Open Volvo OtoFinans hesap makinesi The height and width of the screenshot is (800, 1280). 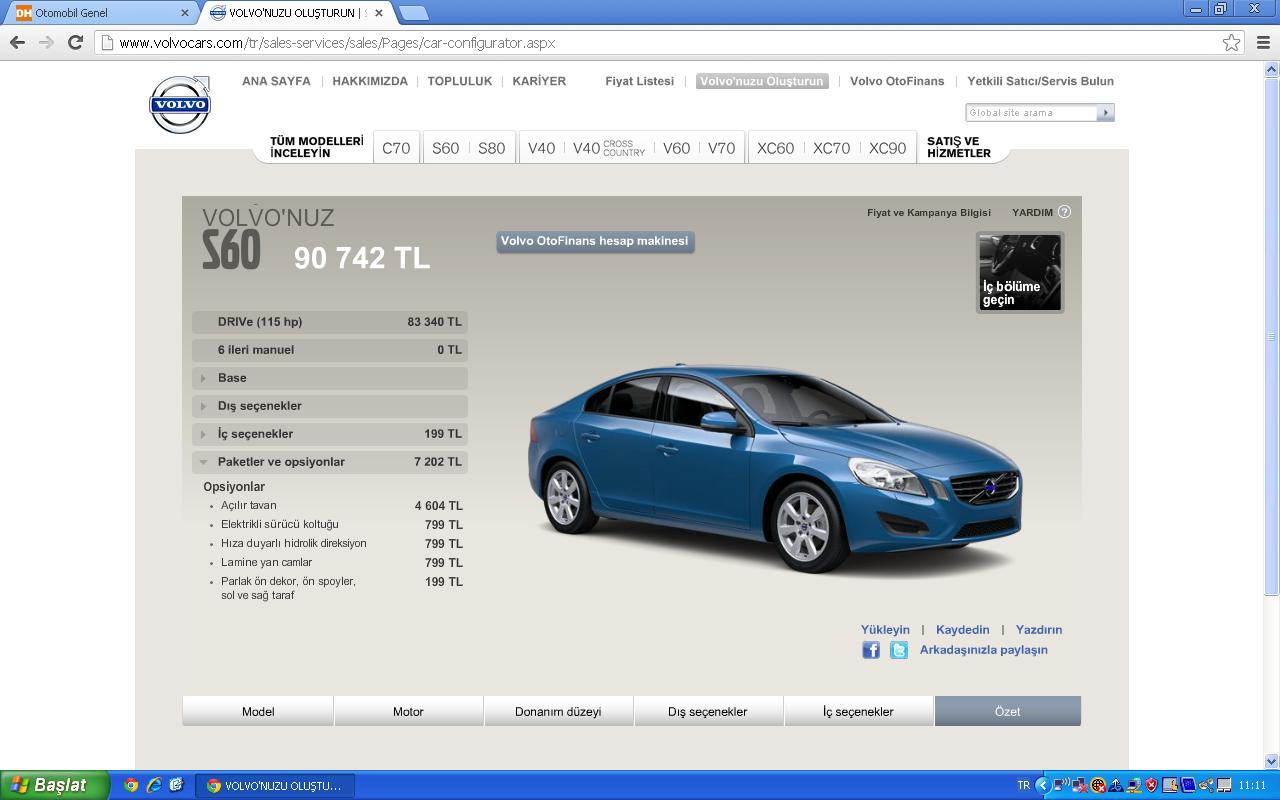pyautogui.click(x=595, y=241)
